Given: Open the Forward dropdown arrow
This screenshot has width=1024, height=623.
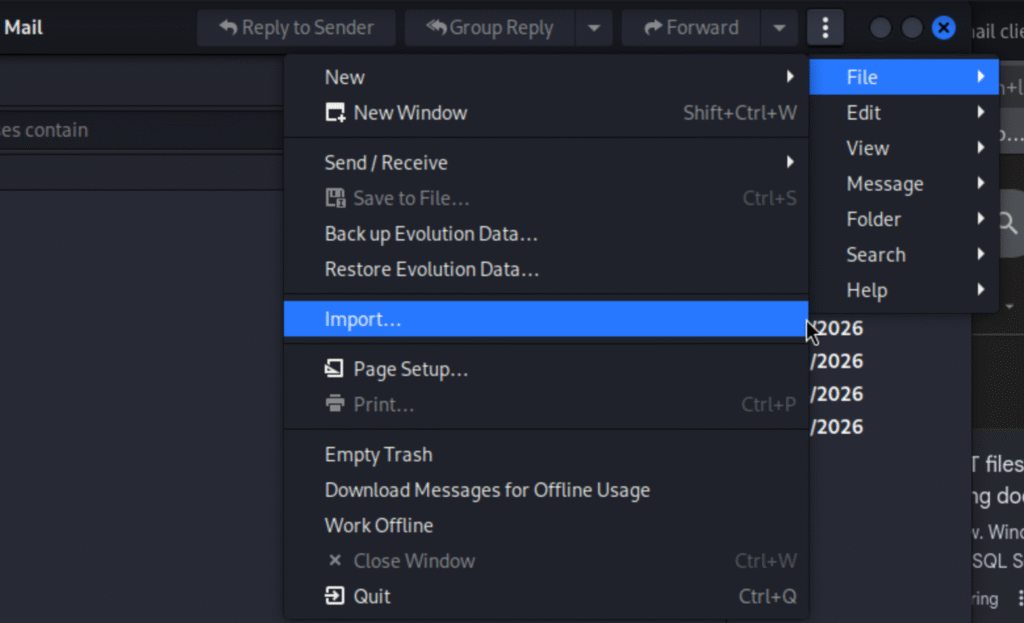Looking at the screenshot, I should [x=779, y=28].
